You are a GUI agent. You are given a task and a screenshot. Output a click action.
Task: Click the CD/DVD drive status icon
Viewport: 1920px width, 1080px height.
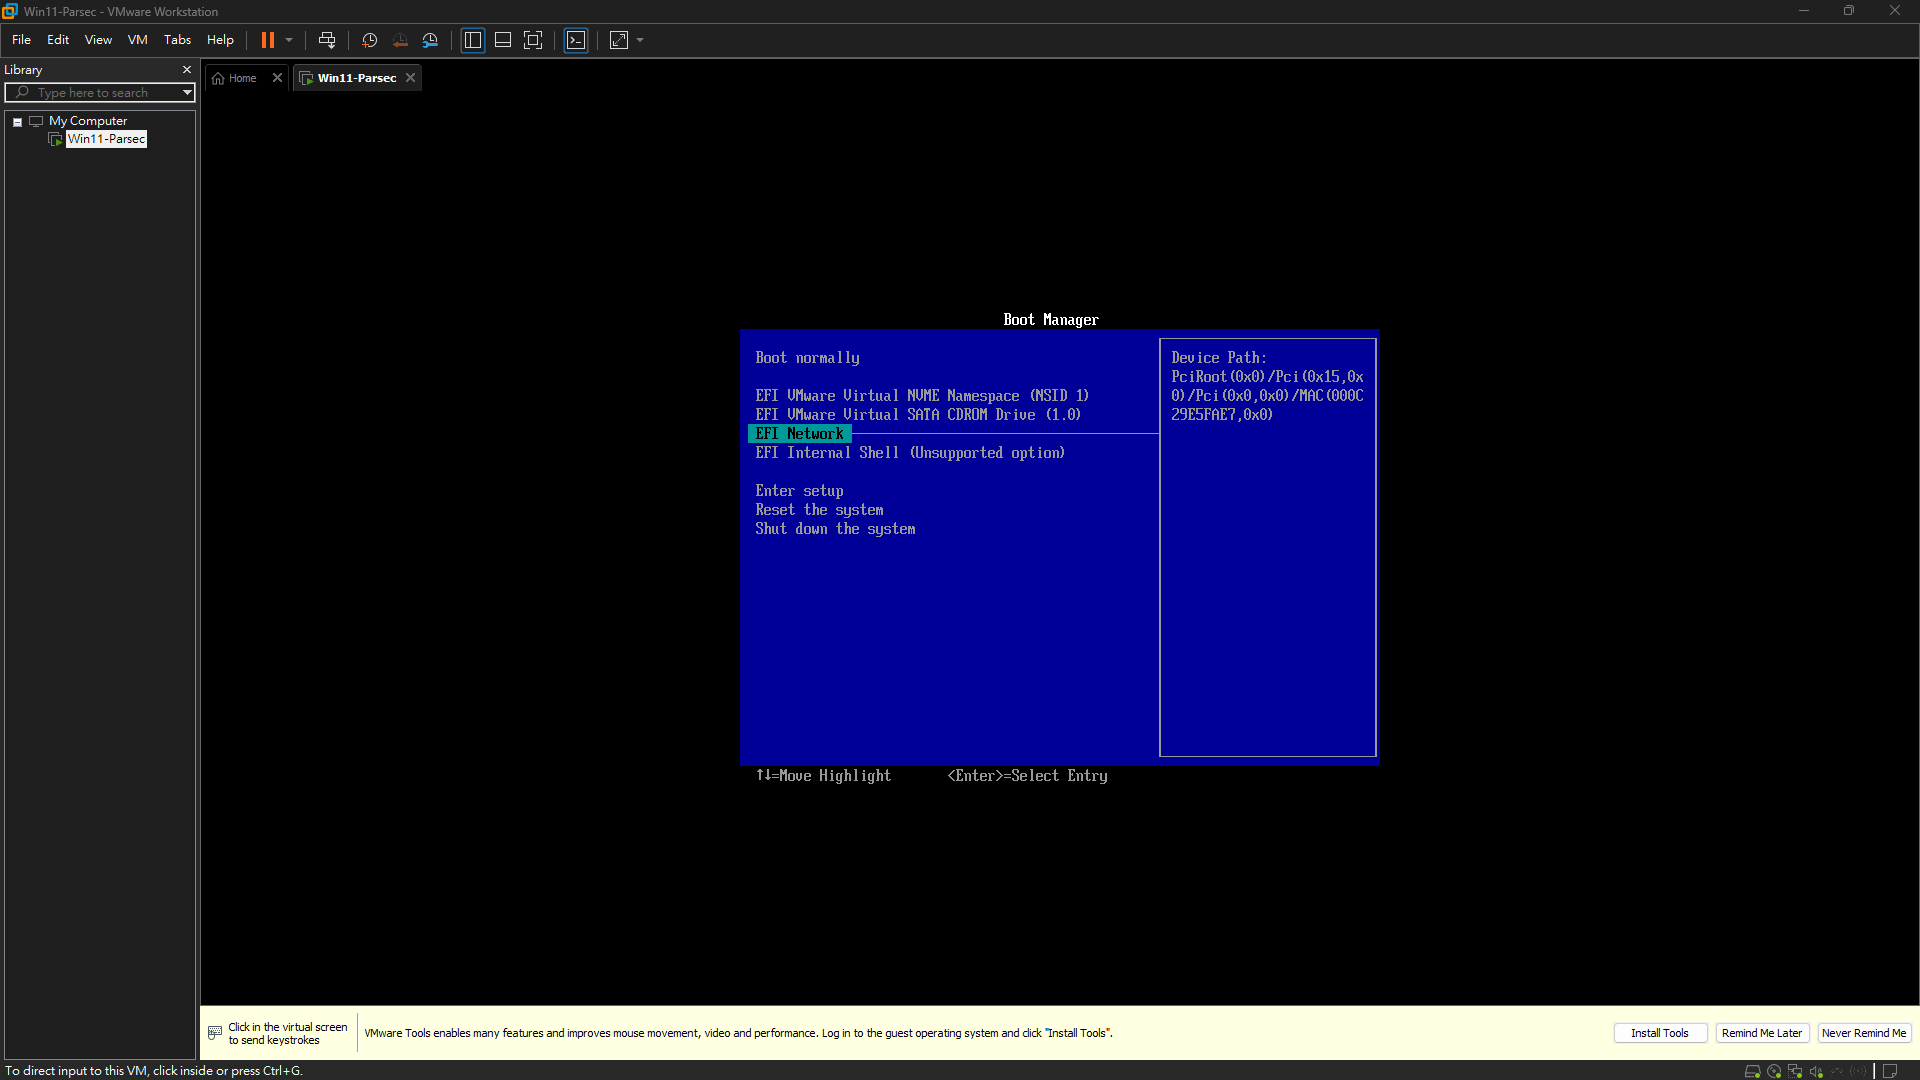point(1774,1071)
